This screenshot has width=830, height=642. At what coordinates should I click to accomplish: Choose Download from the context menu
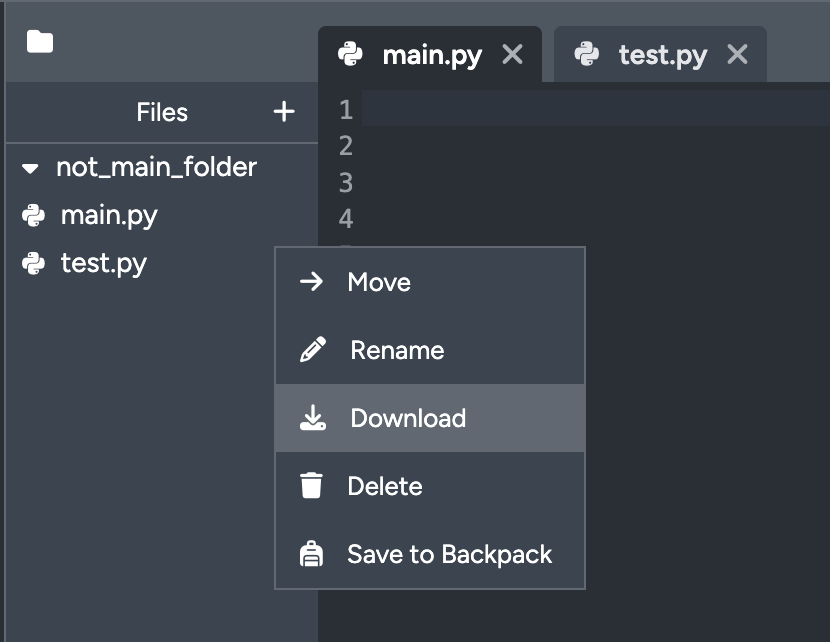tap(408, 418)
